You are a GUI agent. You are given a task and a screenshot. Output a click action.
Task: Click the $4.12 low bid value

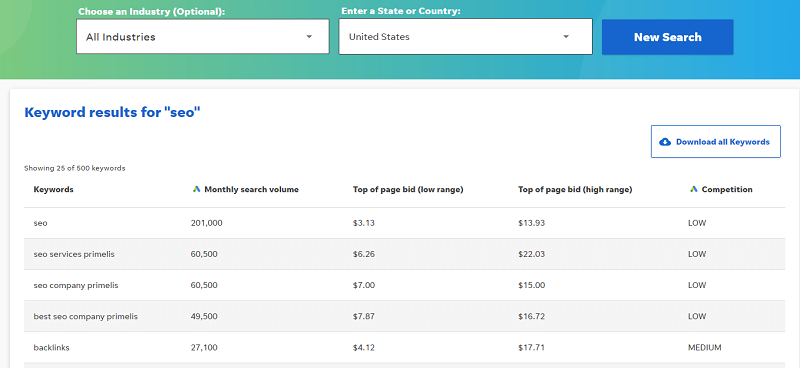point(364,348)
